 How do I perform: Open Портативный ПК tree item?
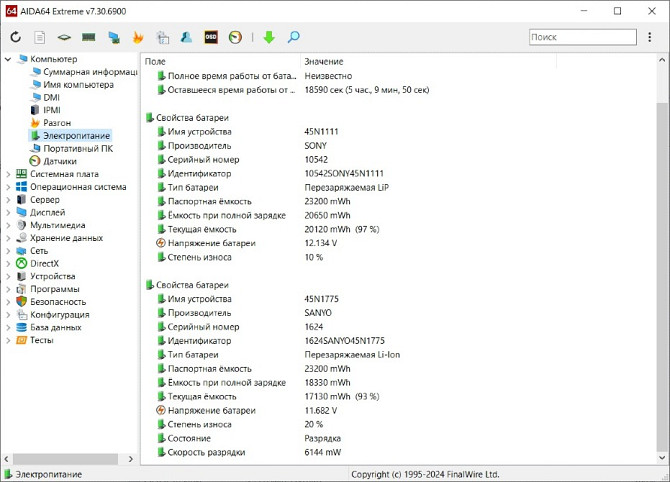[x=78, y=148]
